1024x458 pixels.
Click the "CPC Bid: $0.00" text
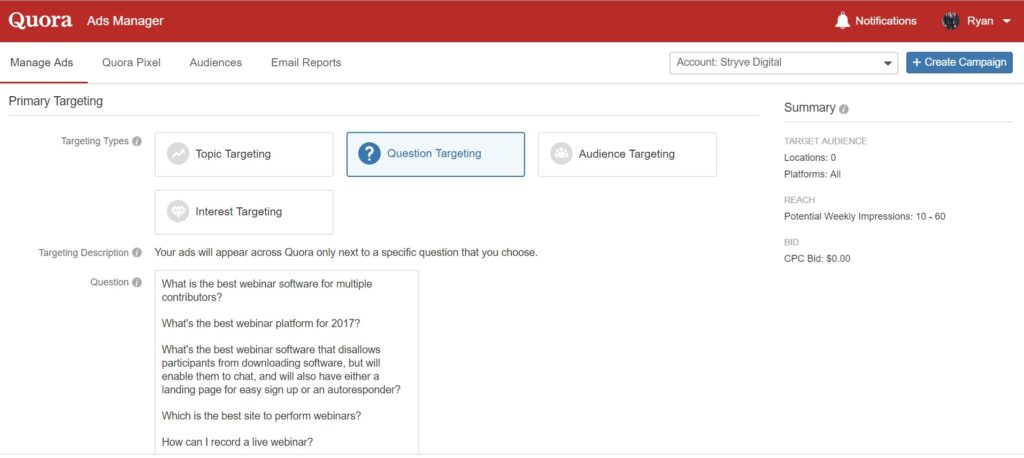(817, 259)
